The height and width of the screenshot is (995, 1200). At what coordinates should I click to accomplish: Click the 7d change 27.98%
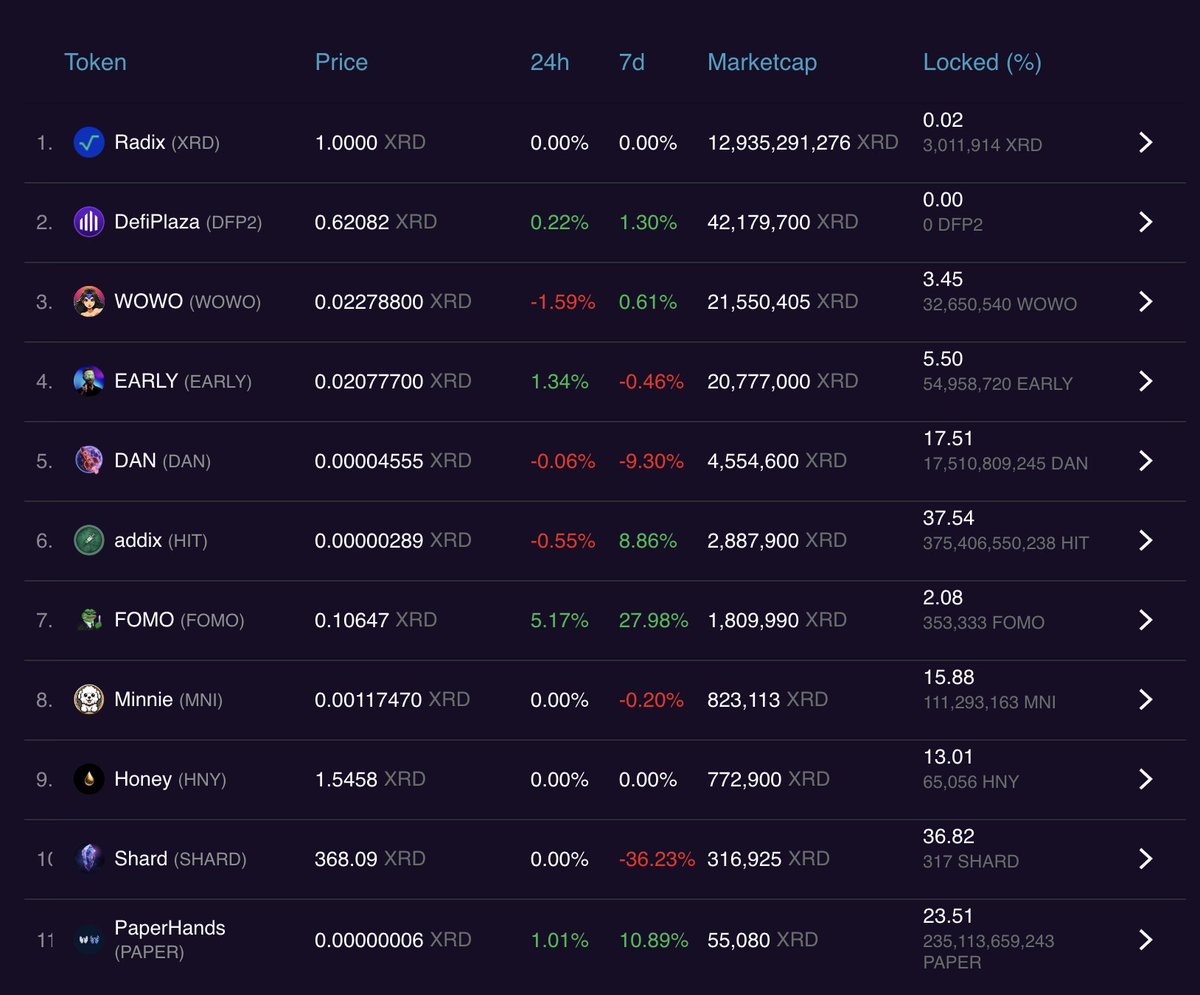click(x=653, y=620)
